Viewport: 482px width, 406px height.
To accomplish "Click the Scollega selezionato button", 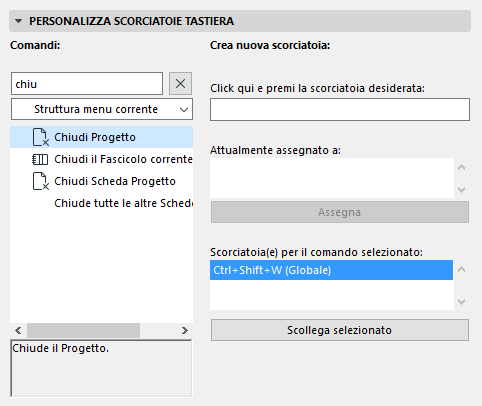I will [340, 330].
